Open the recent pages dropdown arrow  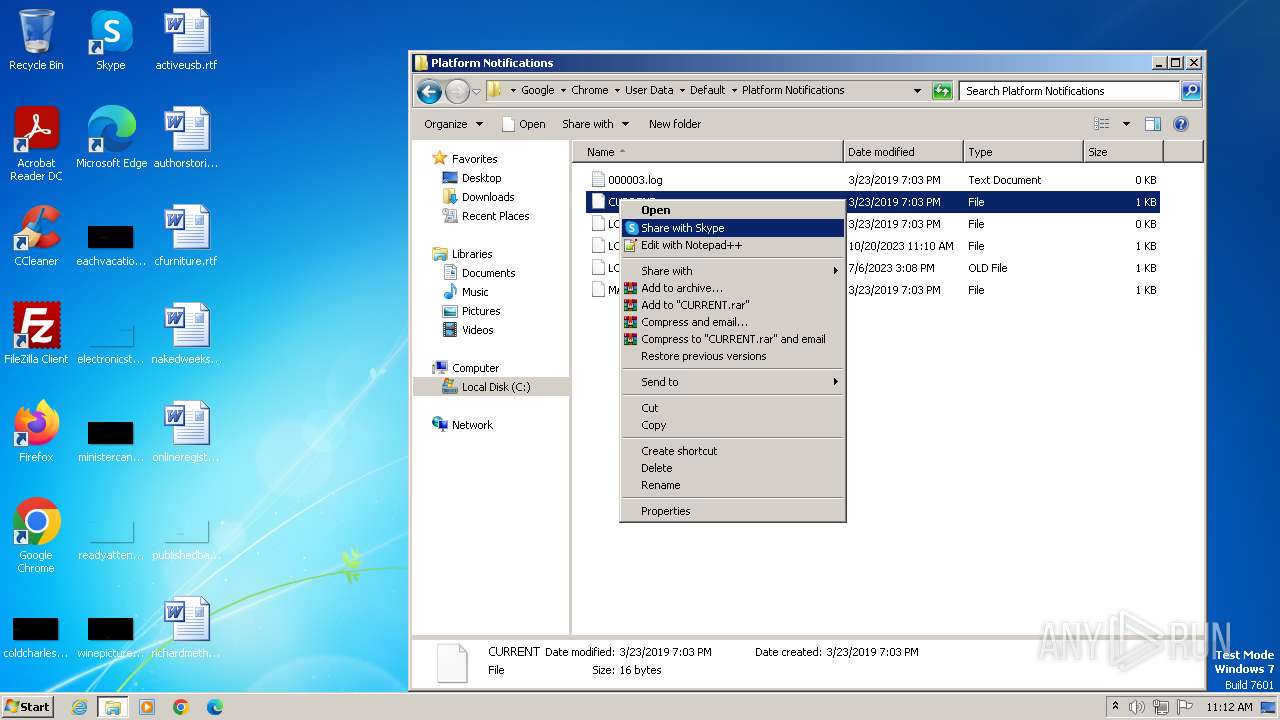[476, 91]
